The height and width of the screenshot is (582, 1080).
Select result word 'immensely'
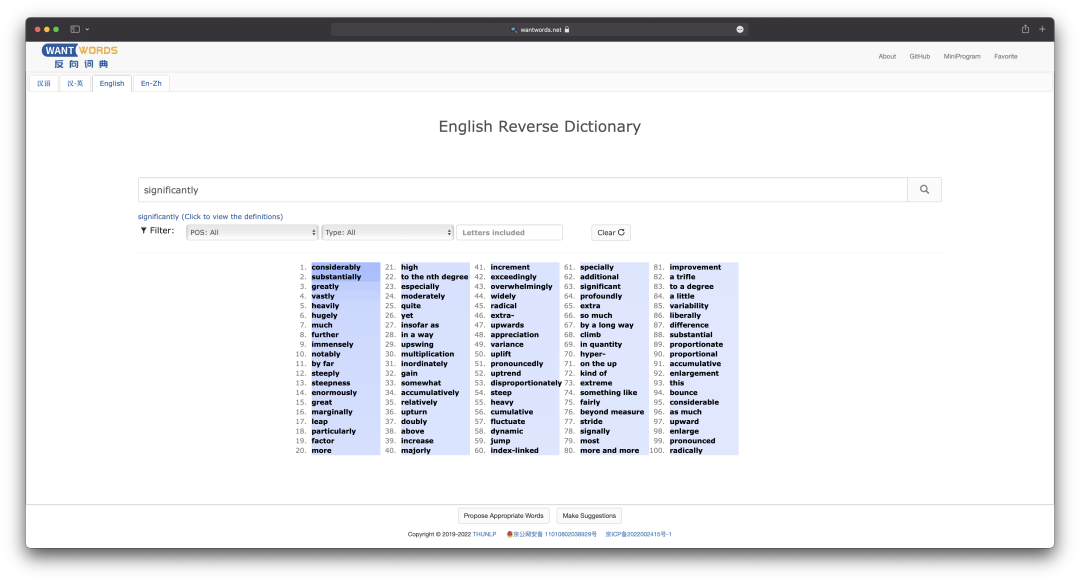pyautogui.click(x=332, y=344)
